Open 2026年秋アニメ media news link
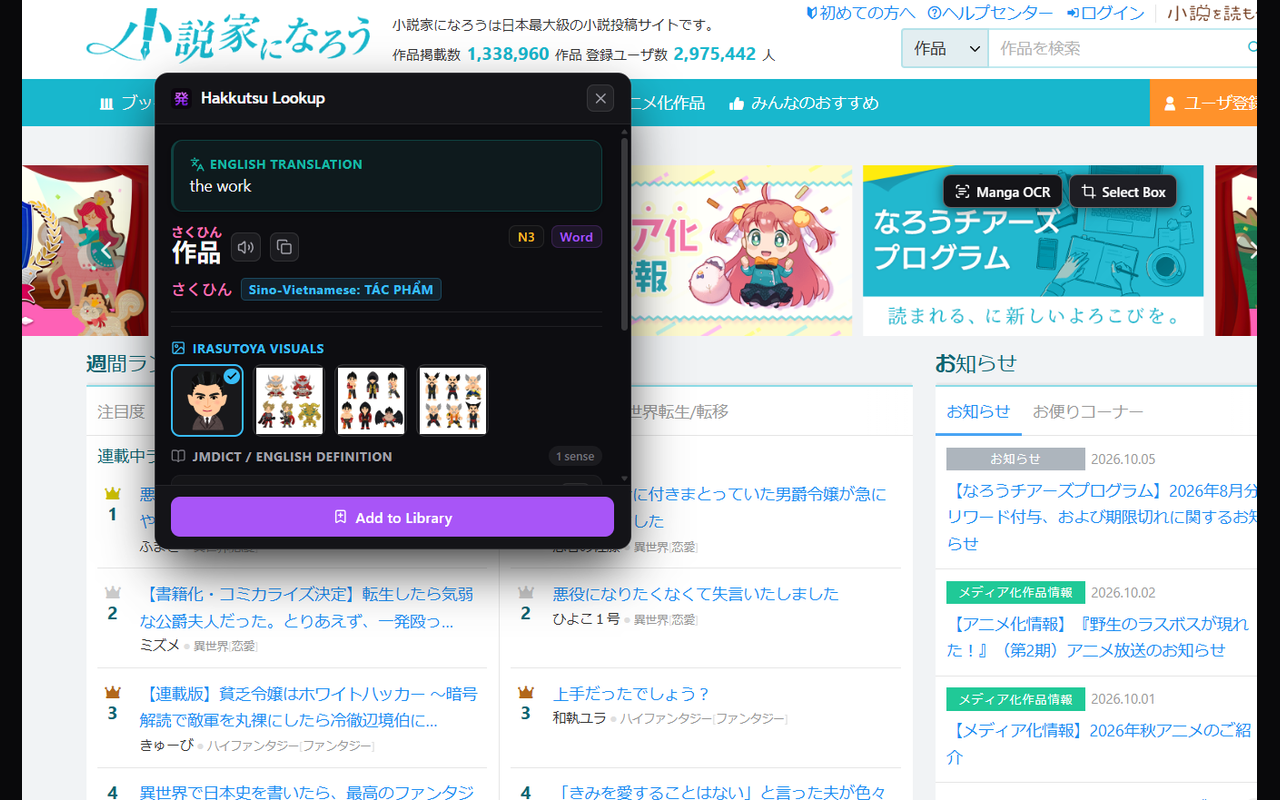This screenshot has width=1280, height=800. [x=1099, y=743]
